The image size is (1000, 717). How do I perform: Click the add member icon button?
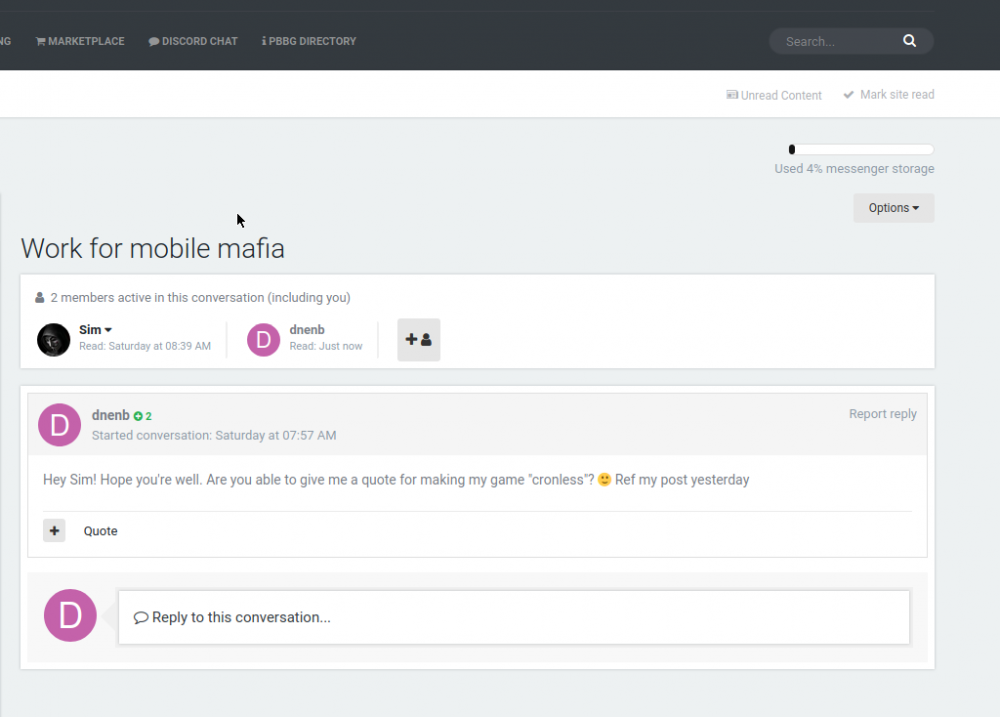pyautogui.click(x=418, y=340)
